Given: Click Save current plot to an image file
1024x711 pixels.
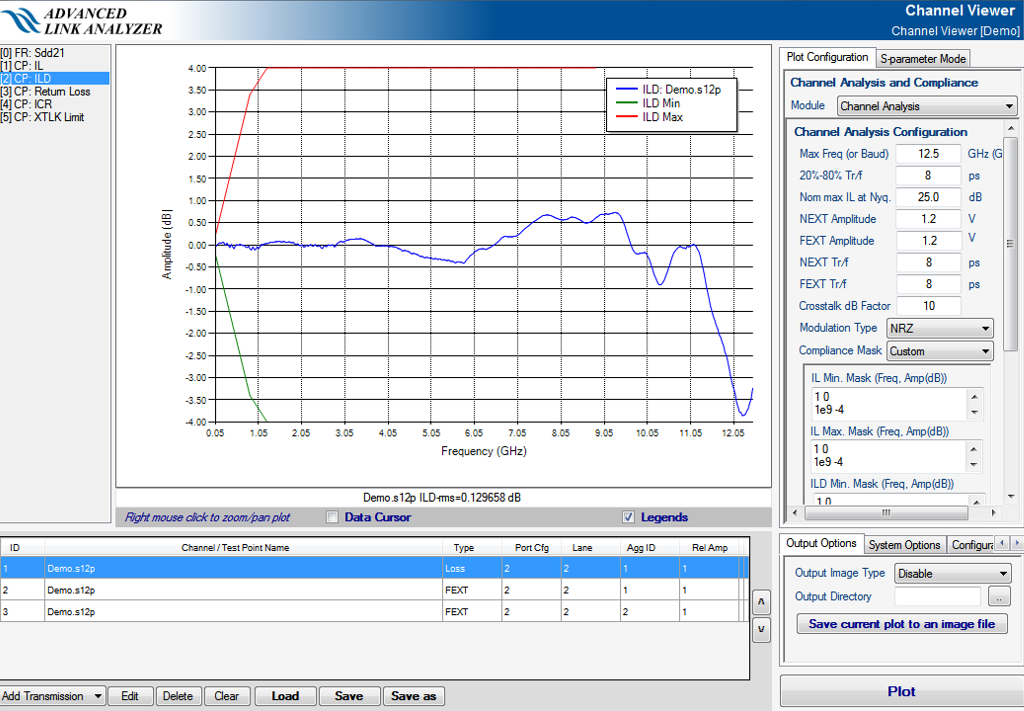Looking at the screenshot, I should coord(901,624).
